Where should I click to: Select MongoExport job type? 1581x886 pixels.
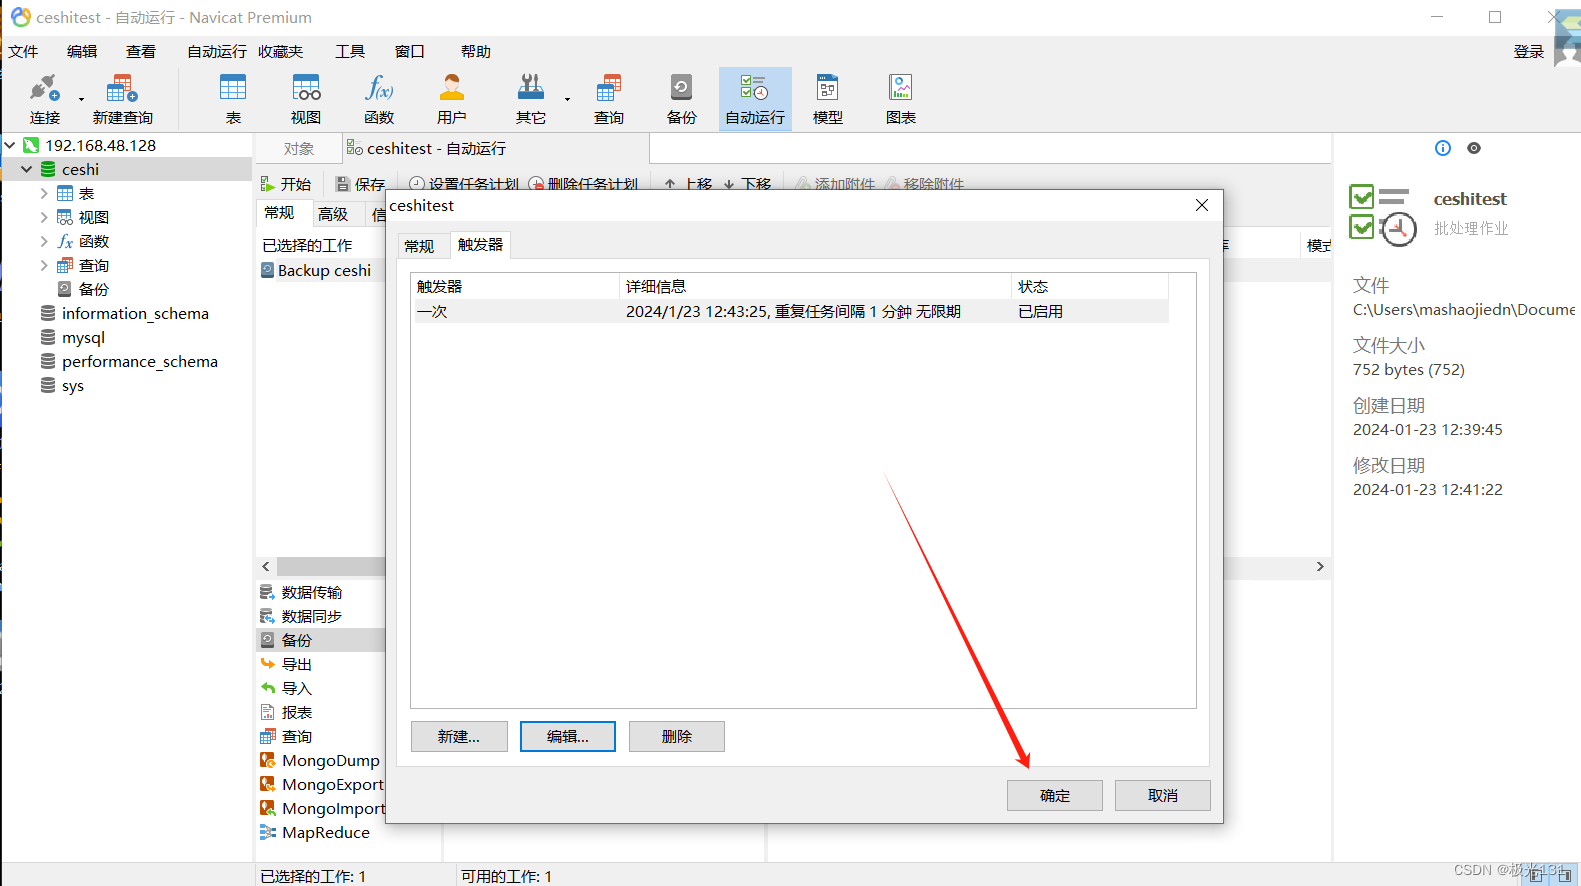322,784
